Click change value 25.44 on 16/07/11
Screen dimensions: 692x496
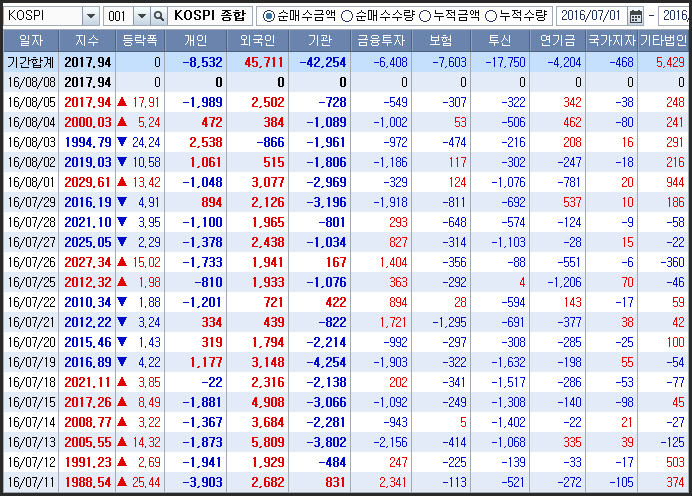[x=147, y=482]
